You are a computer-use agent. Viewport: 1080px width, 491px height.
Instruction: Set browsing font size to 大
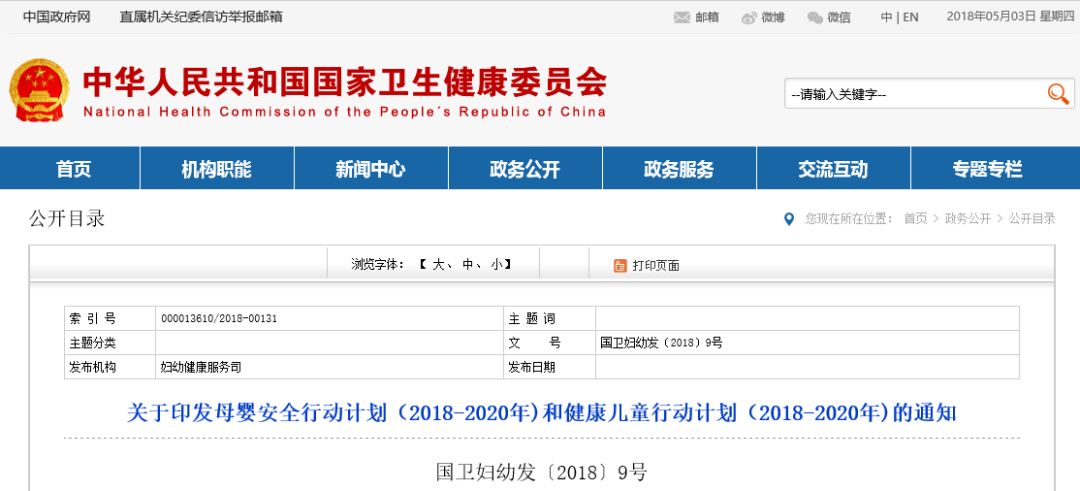tap(438, 265)
